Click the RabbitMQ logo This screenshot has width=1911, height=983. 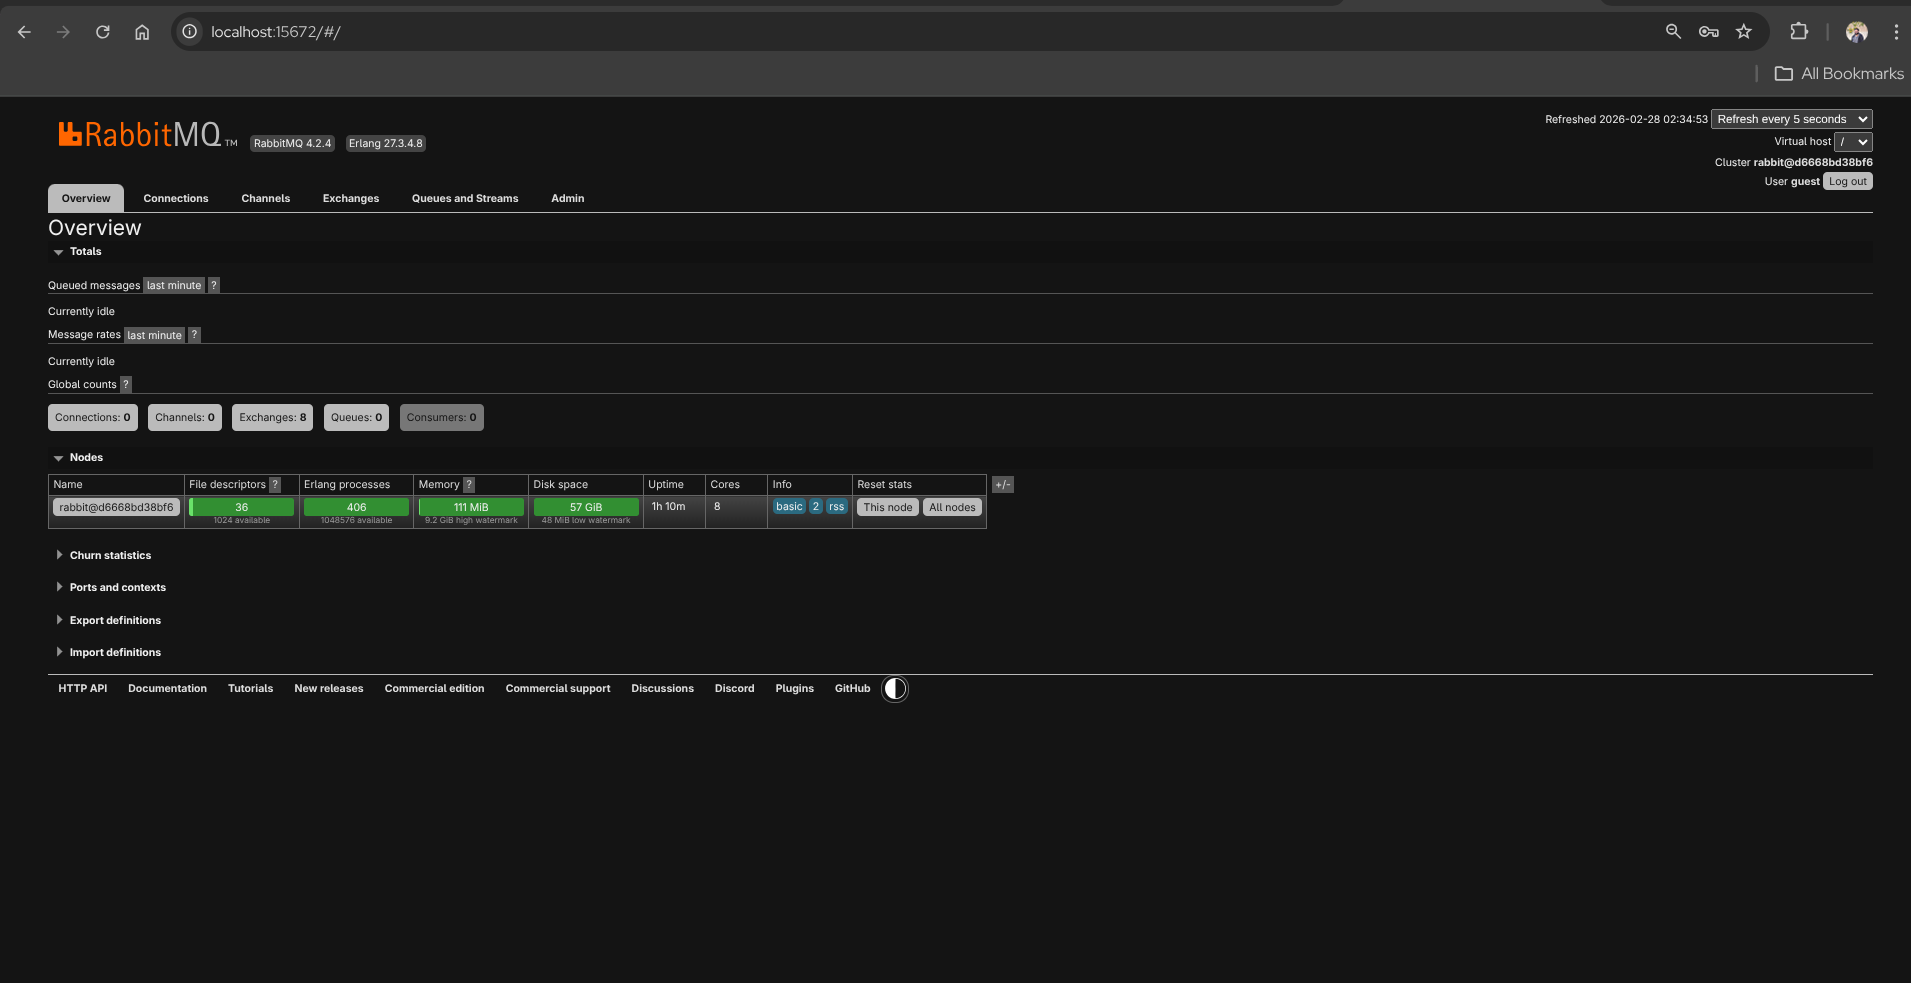coord(148,135)
